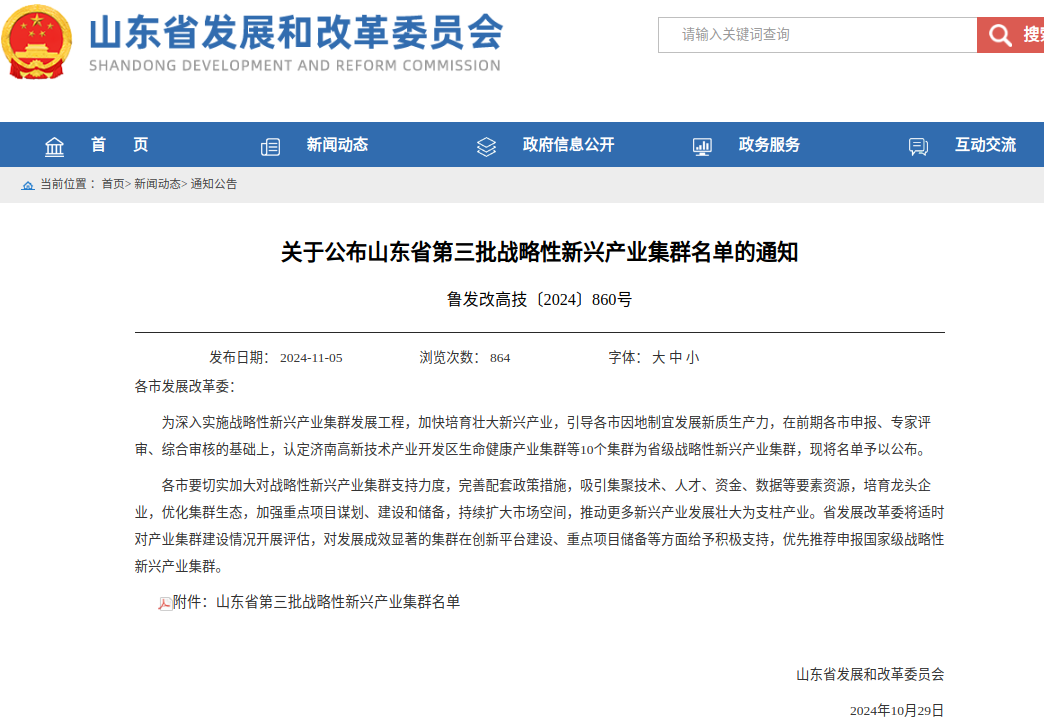
Task: Select 互动交流 in navigation bar
Action: tap(985, 145)
